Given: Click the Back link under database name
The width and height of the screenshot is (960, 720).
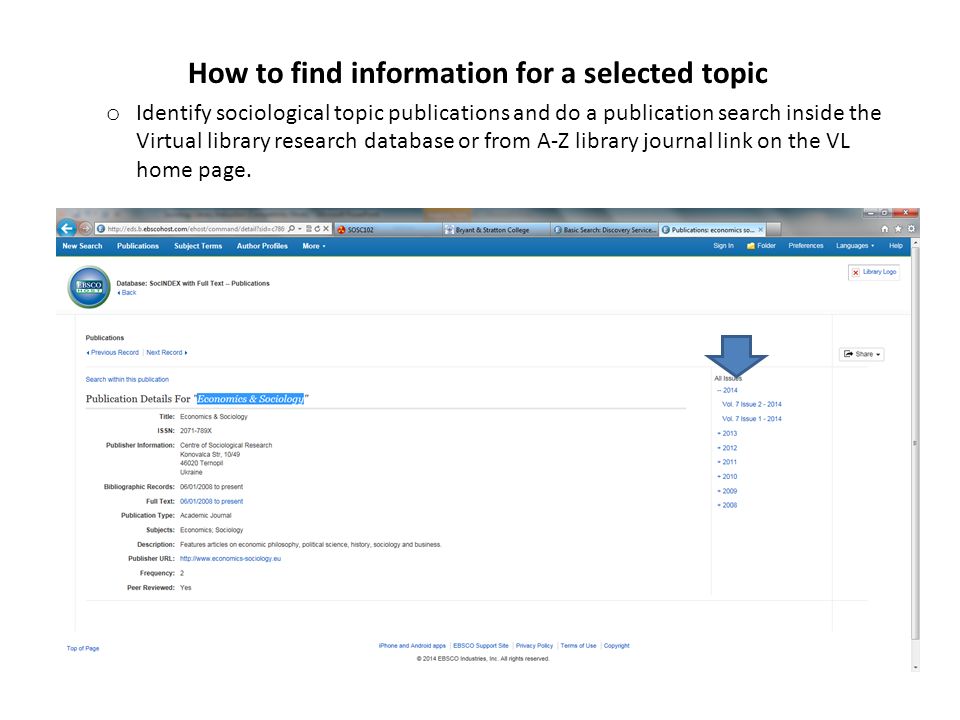Looking at the screenshot, I should [x=127, y=293].
